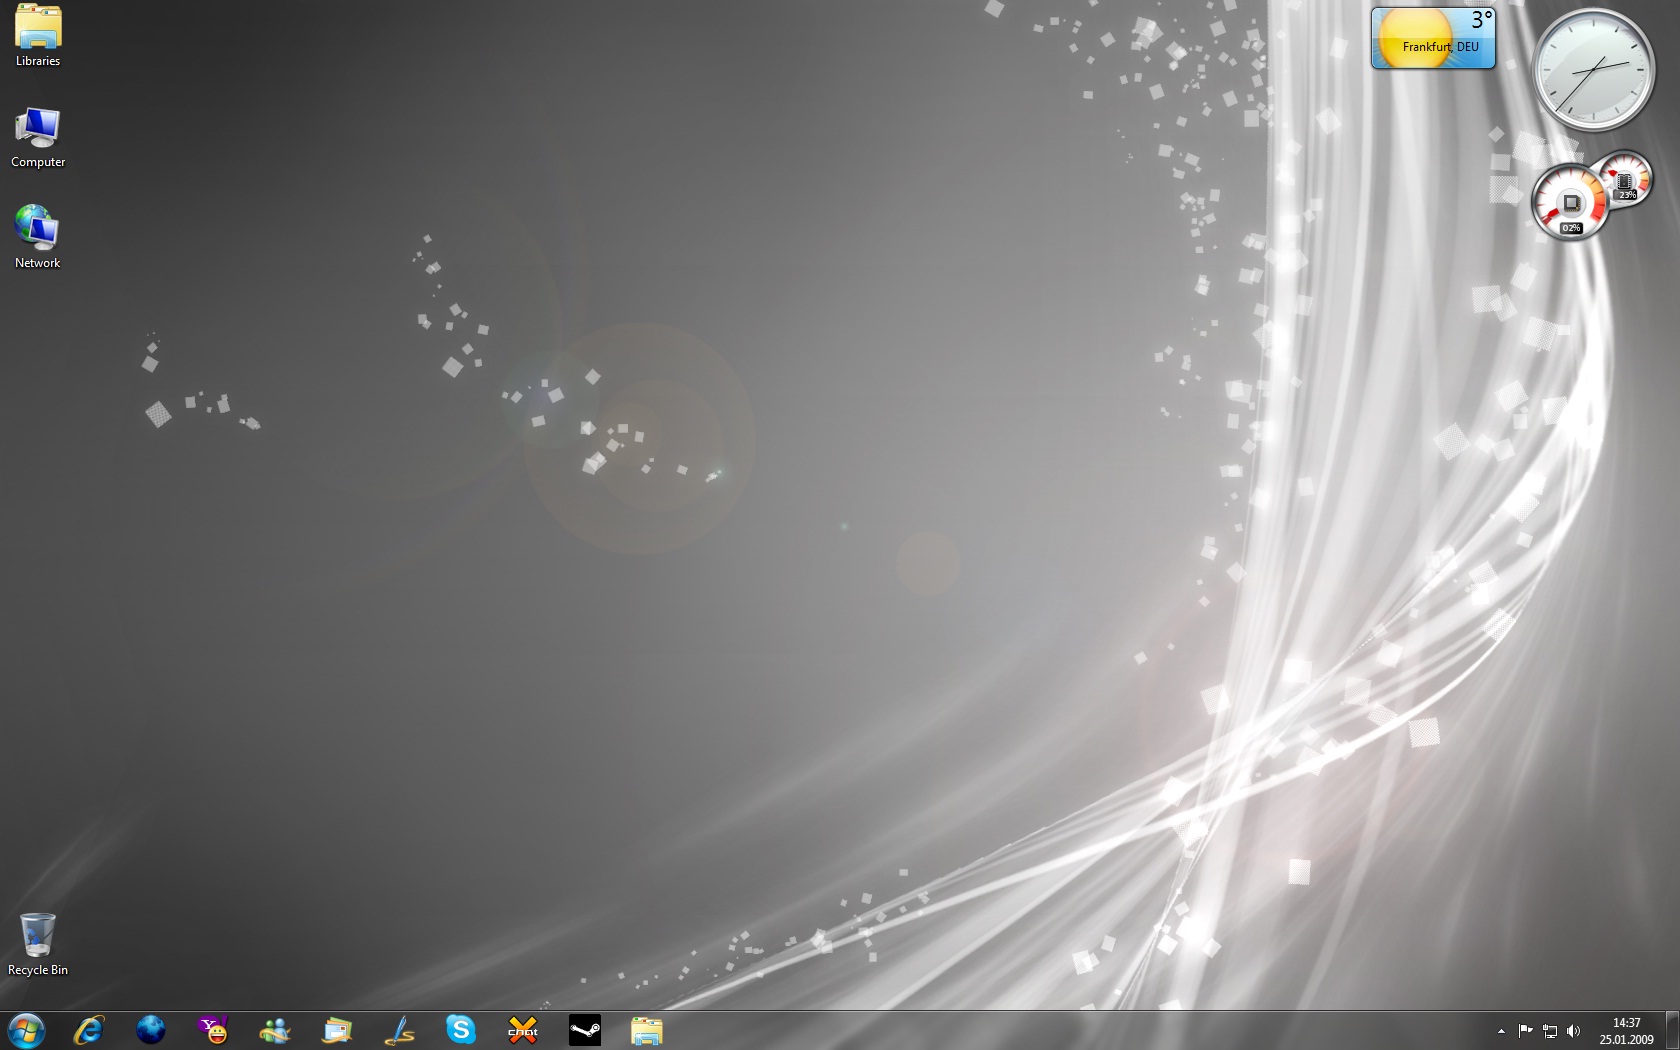Click the analog clock gadget
Screen dimensions: 1680x1050
click(x=1593, y=69)
